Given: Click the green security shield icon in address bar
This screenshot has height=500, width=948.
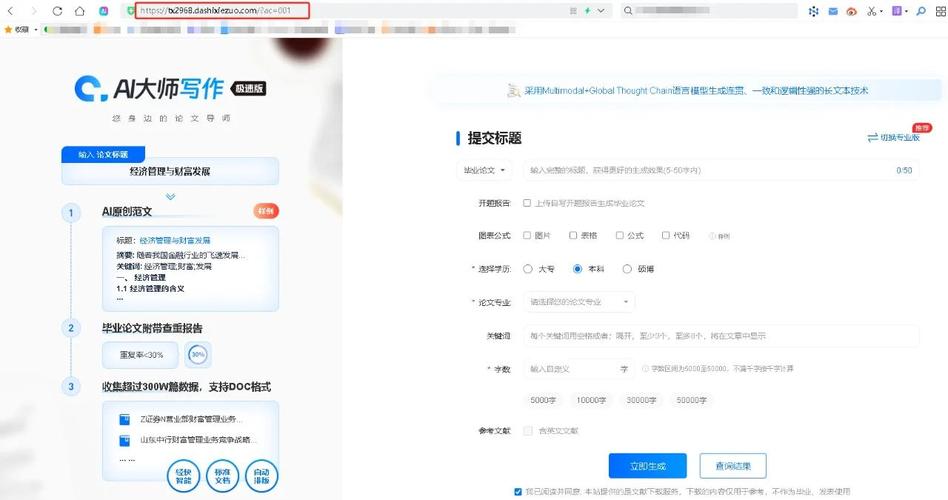Looking at the screenshot, I should (131, 11).
